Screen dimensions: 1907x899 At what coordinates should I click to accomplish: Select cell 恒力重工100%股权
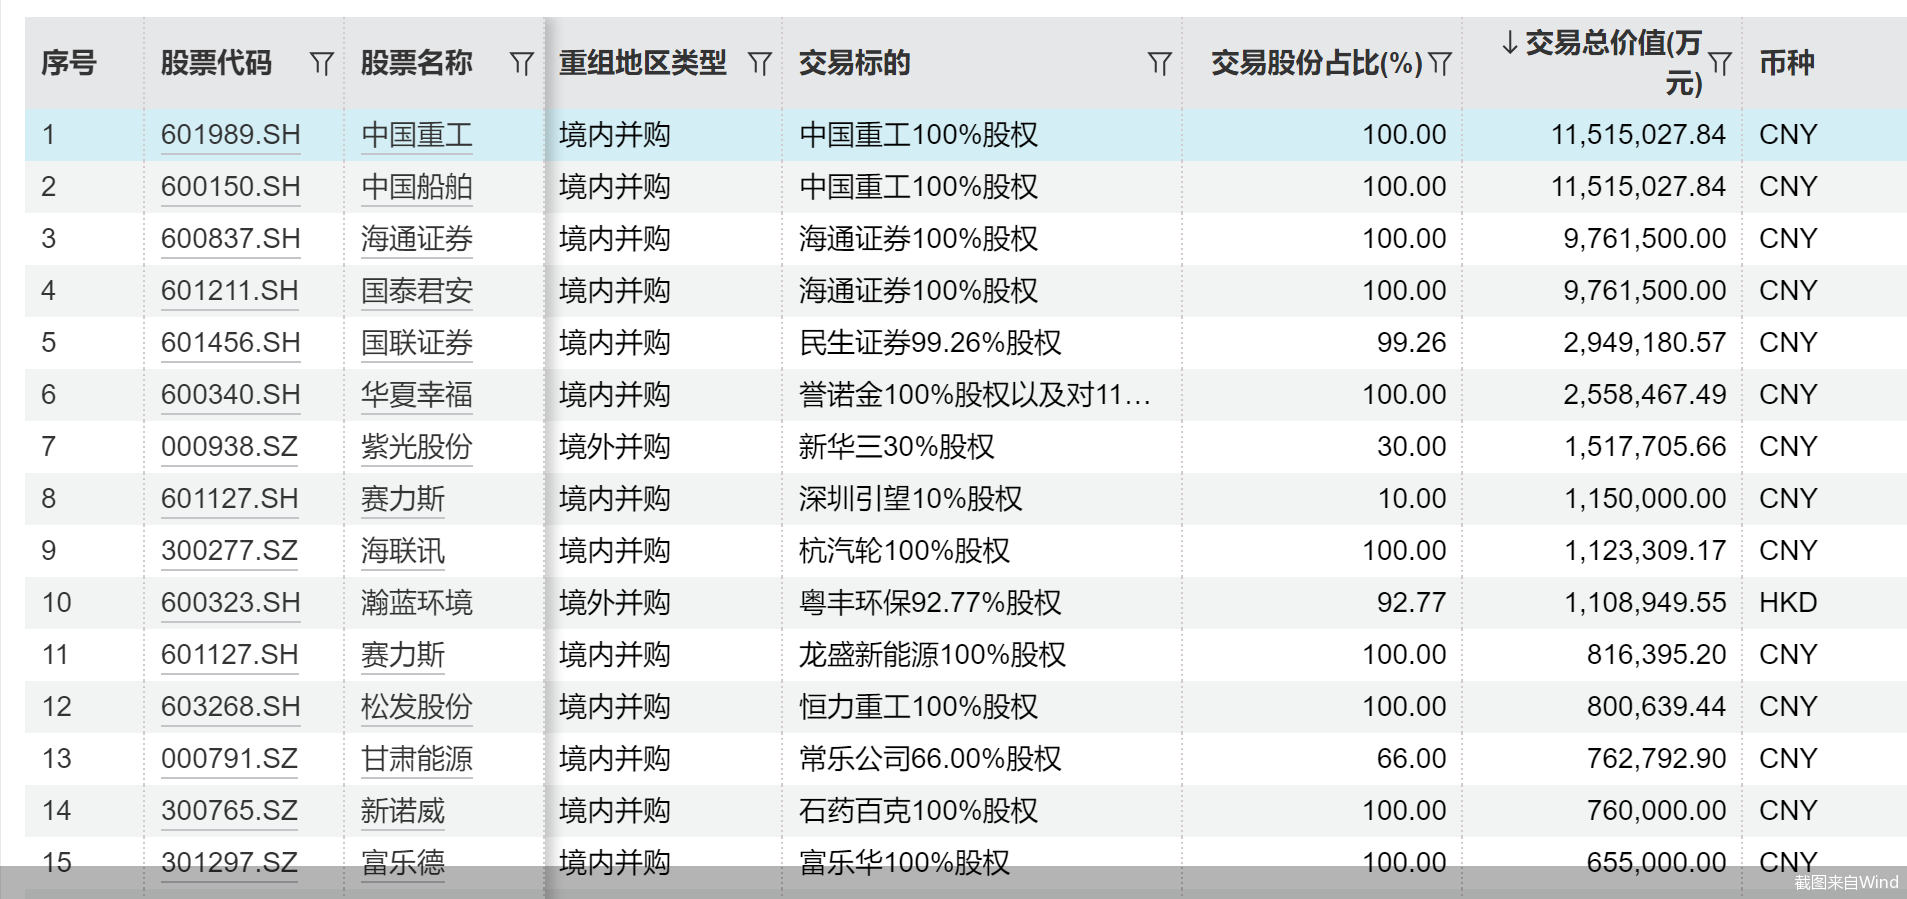(919, 707)
